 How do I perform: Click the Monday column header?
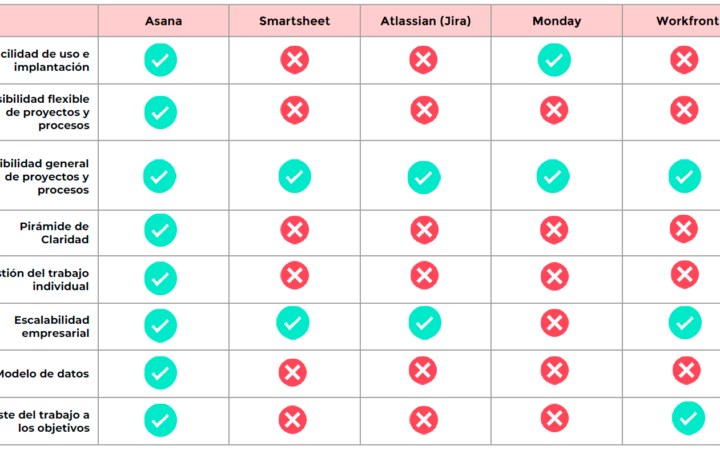pyautogui.click(x=557, y=21)
